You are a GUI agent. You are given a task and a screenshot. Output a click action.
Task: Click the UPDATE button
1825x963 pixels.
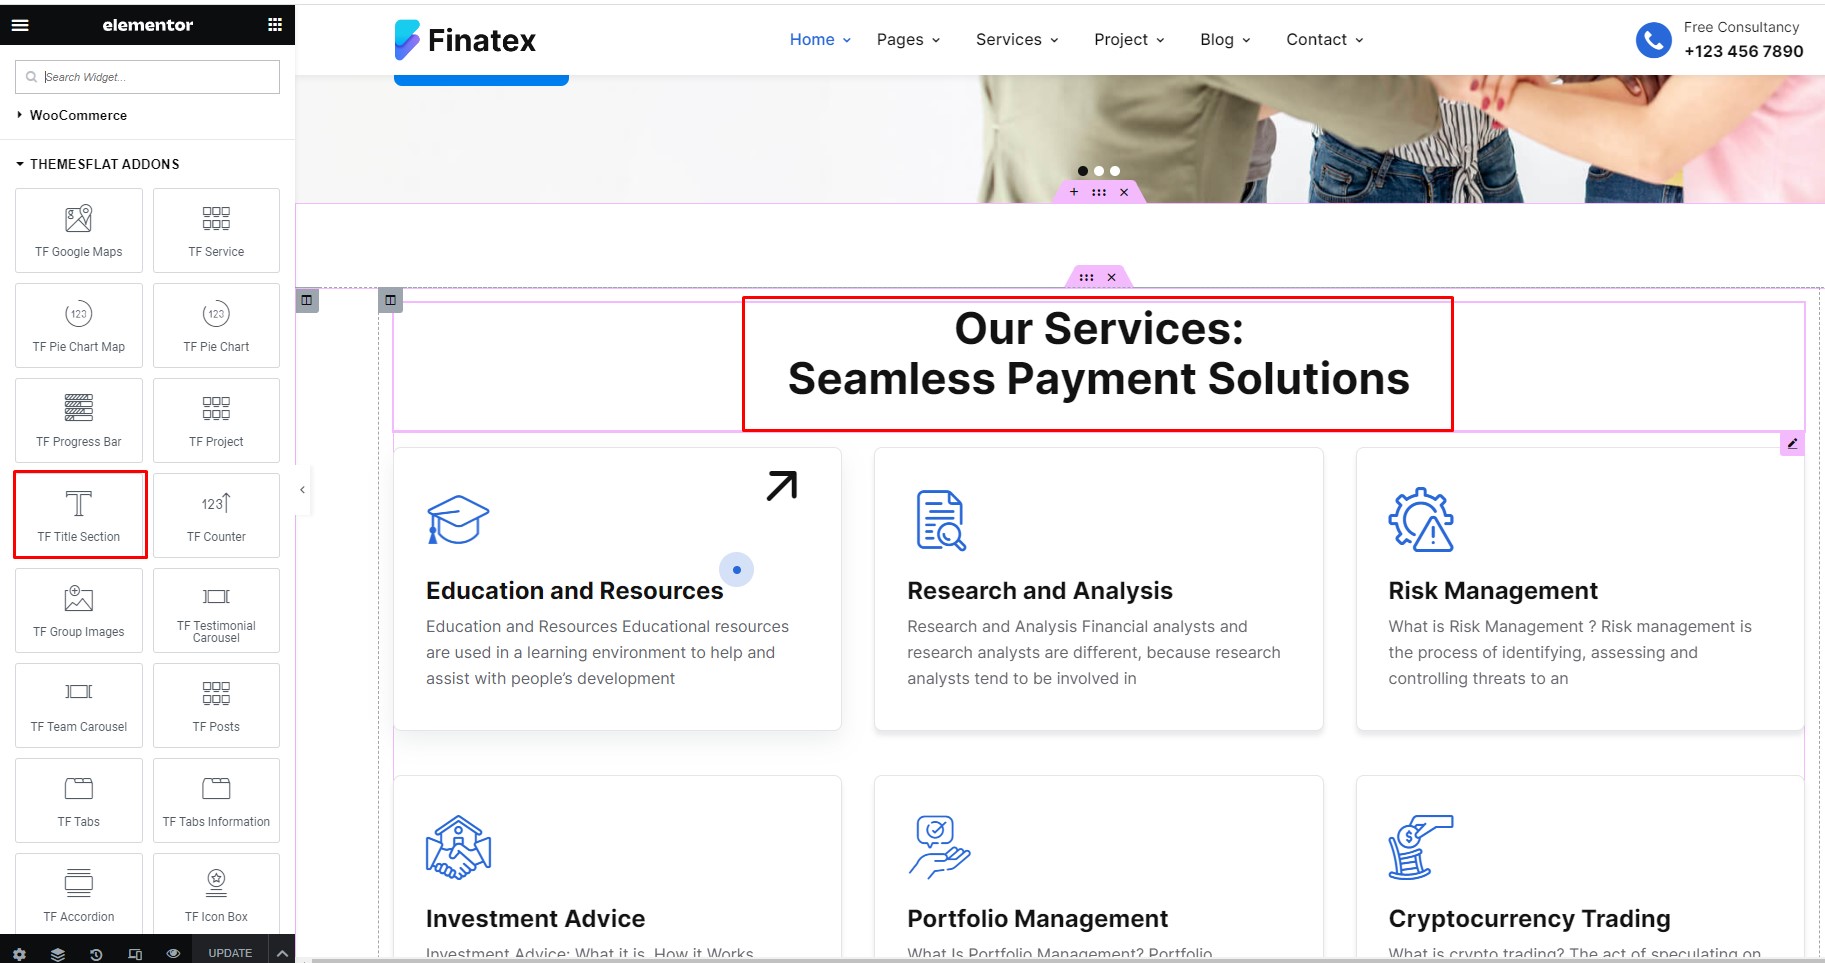click(x=230, y=953)
